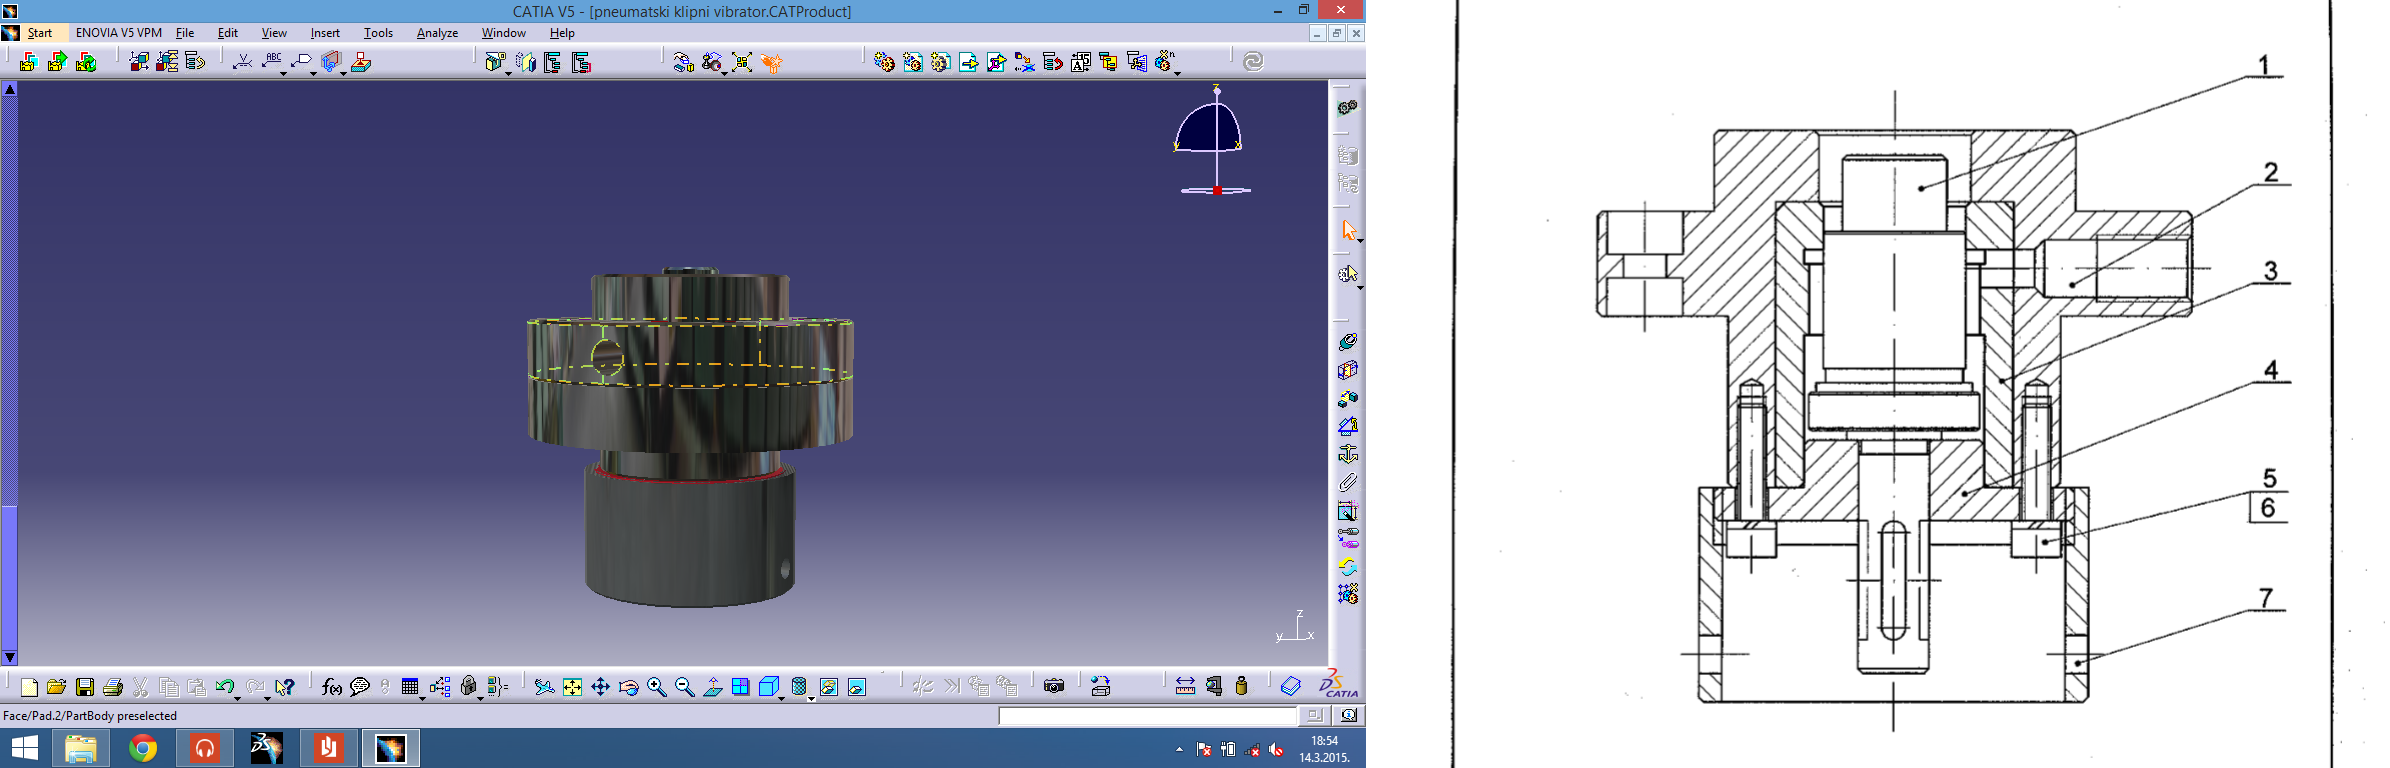
Task: Click the tree scrollbar down arrow
Action: coord(10,658)
